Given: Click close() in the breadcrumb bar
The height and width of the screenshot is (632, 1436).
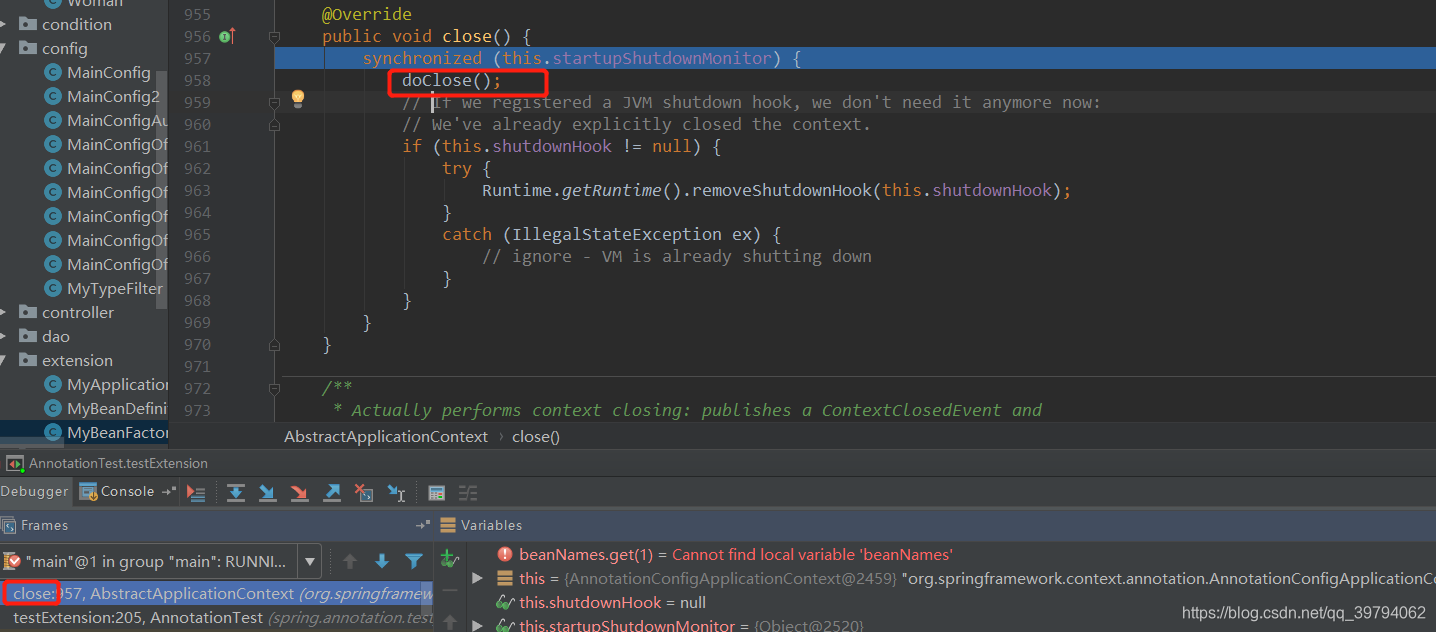Looking at the screenshot, I should 536,436.
